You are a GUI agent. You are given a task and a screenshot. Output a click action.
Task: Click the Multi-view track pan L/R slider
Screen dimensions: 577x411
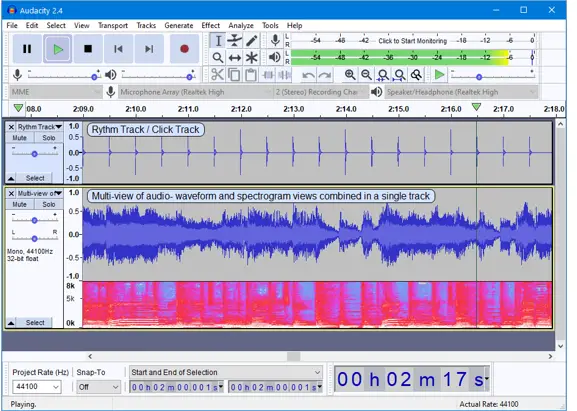tap(35, 238)
